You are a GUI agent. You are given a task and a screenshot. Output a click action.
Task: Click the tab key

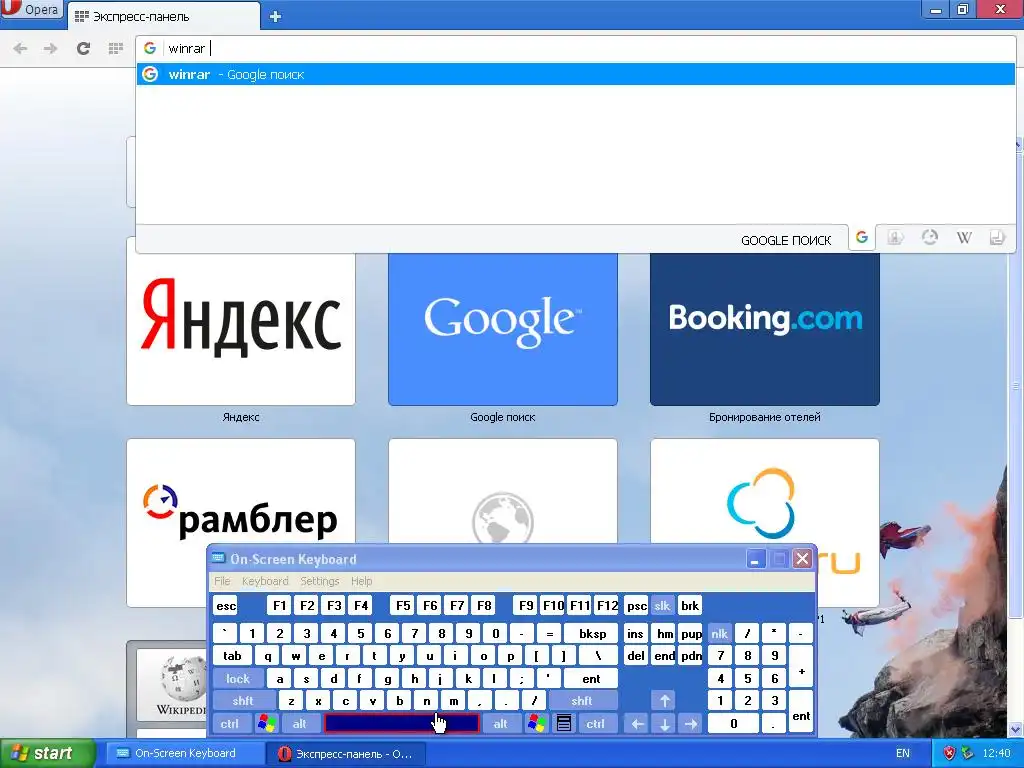[232, 656]
